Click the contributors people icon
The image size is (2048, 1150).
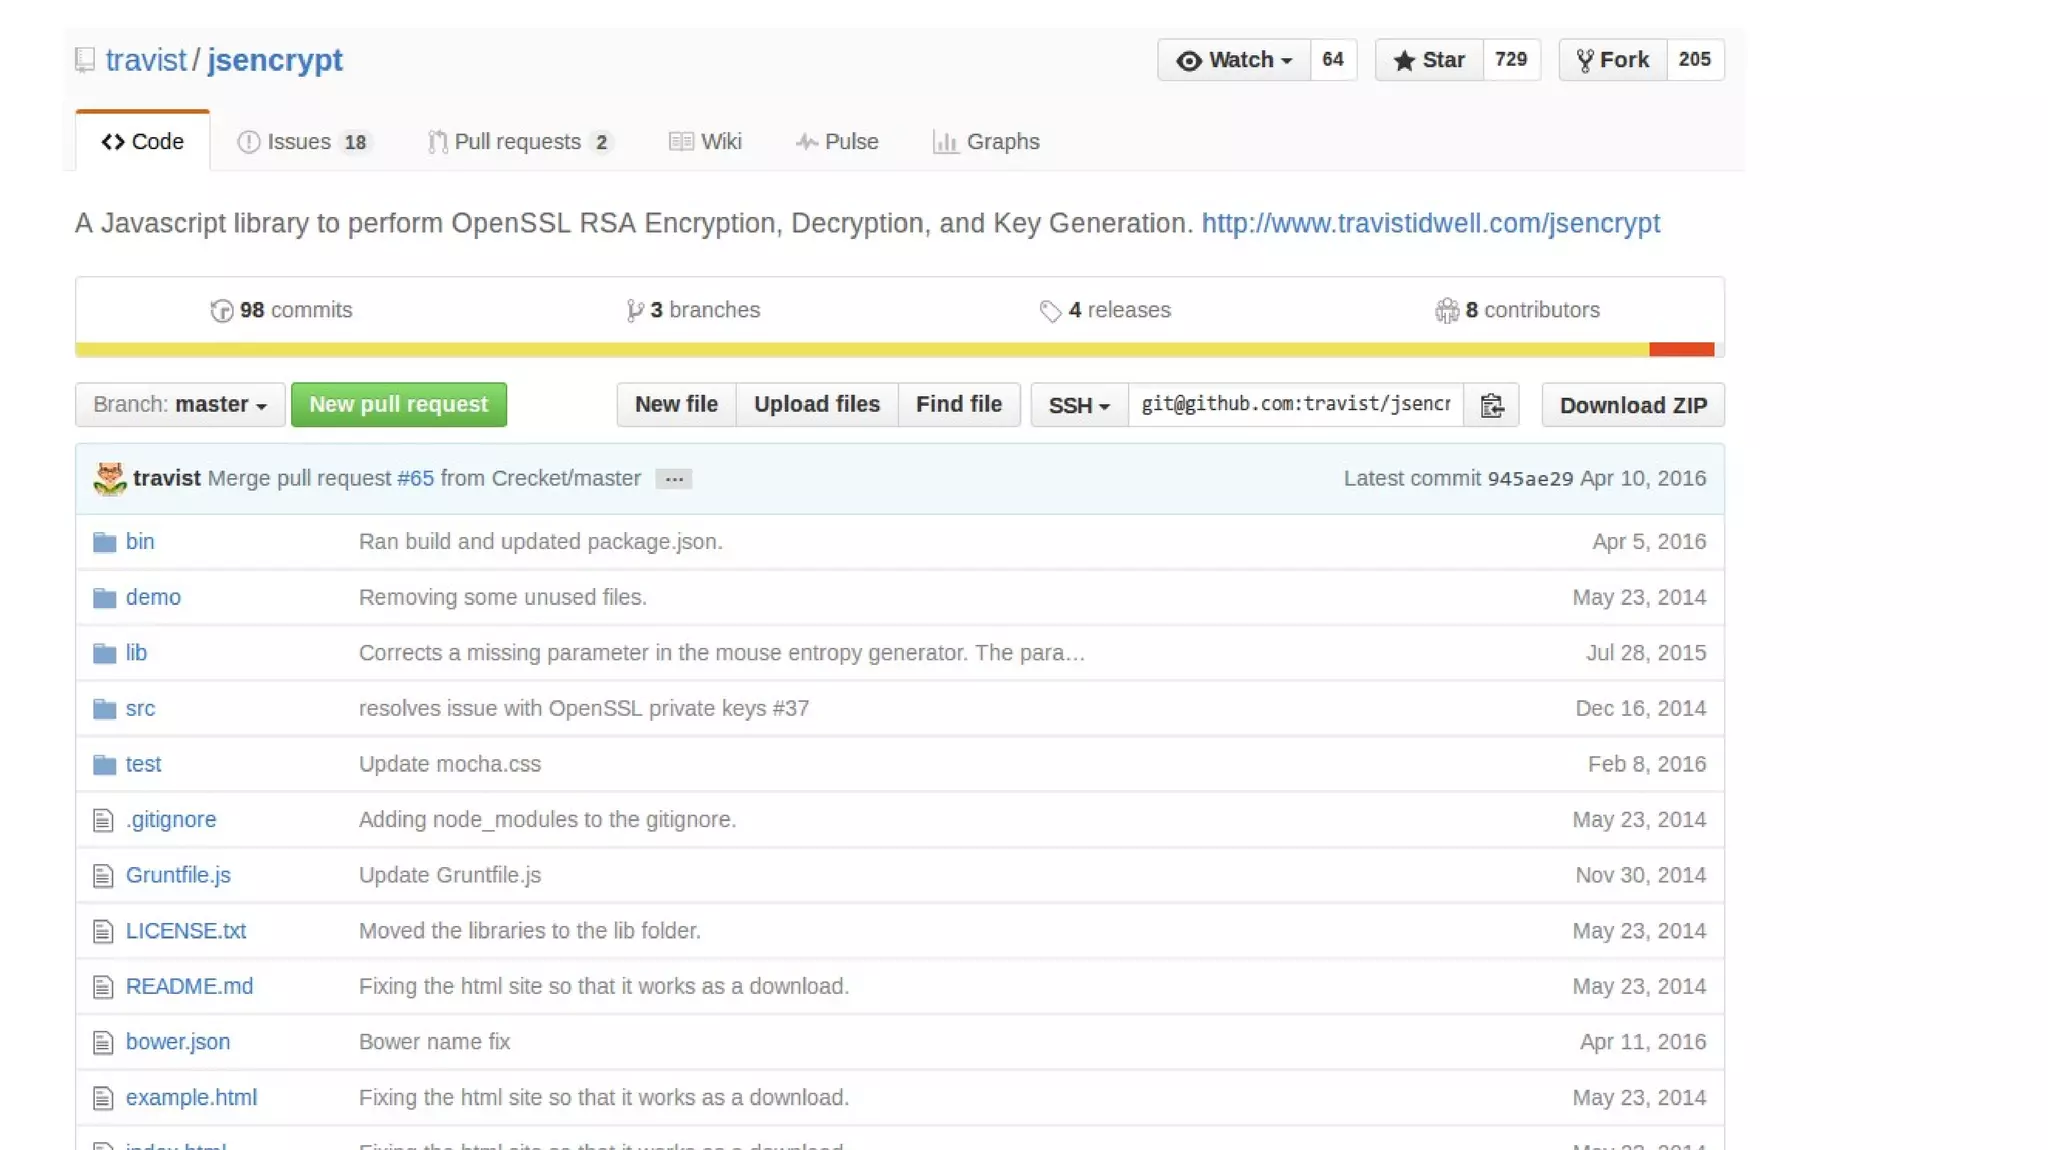tap(1446, 311)
